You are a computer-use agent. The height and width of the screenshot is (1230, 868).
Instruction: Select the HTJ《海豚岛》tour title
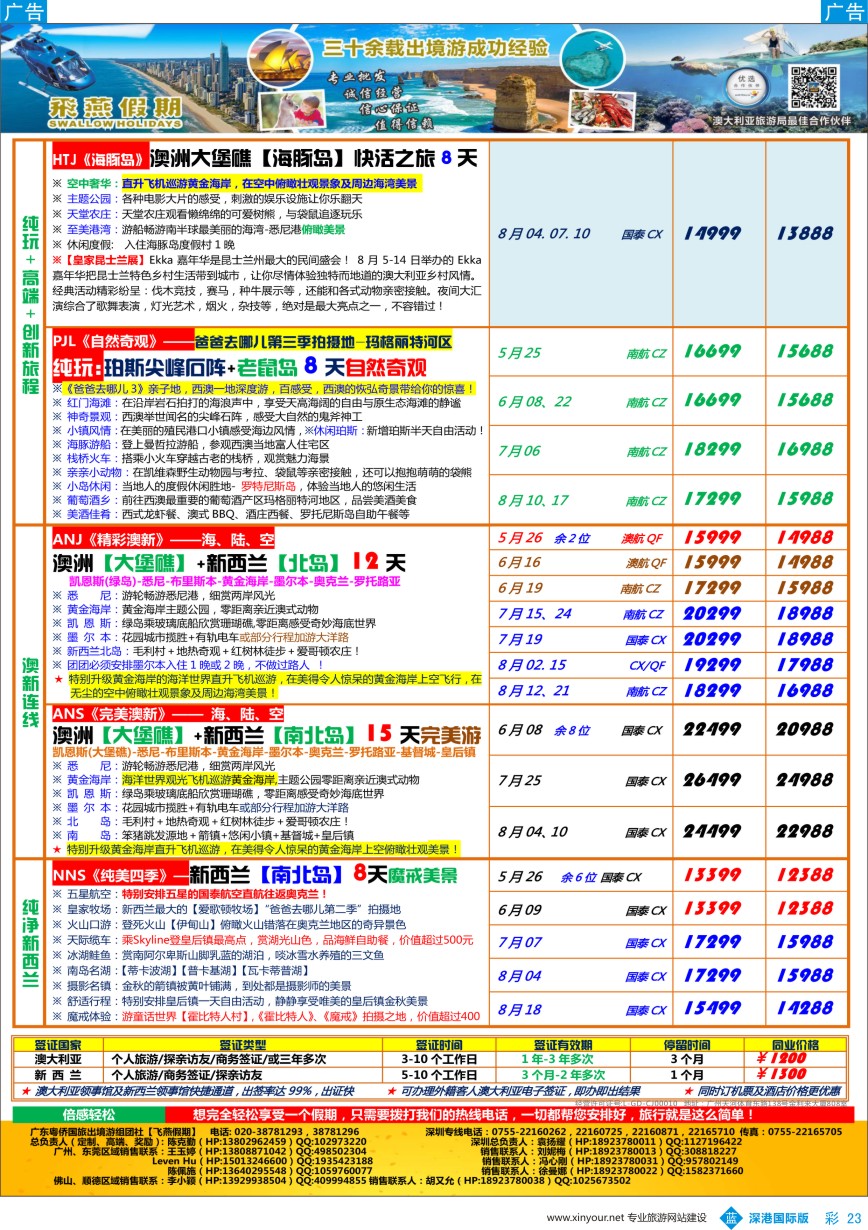266,157
